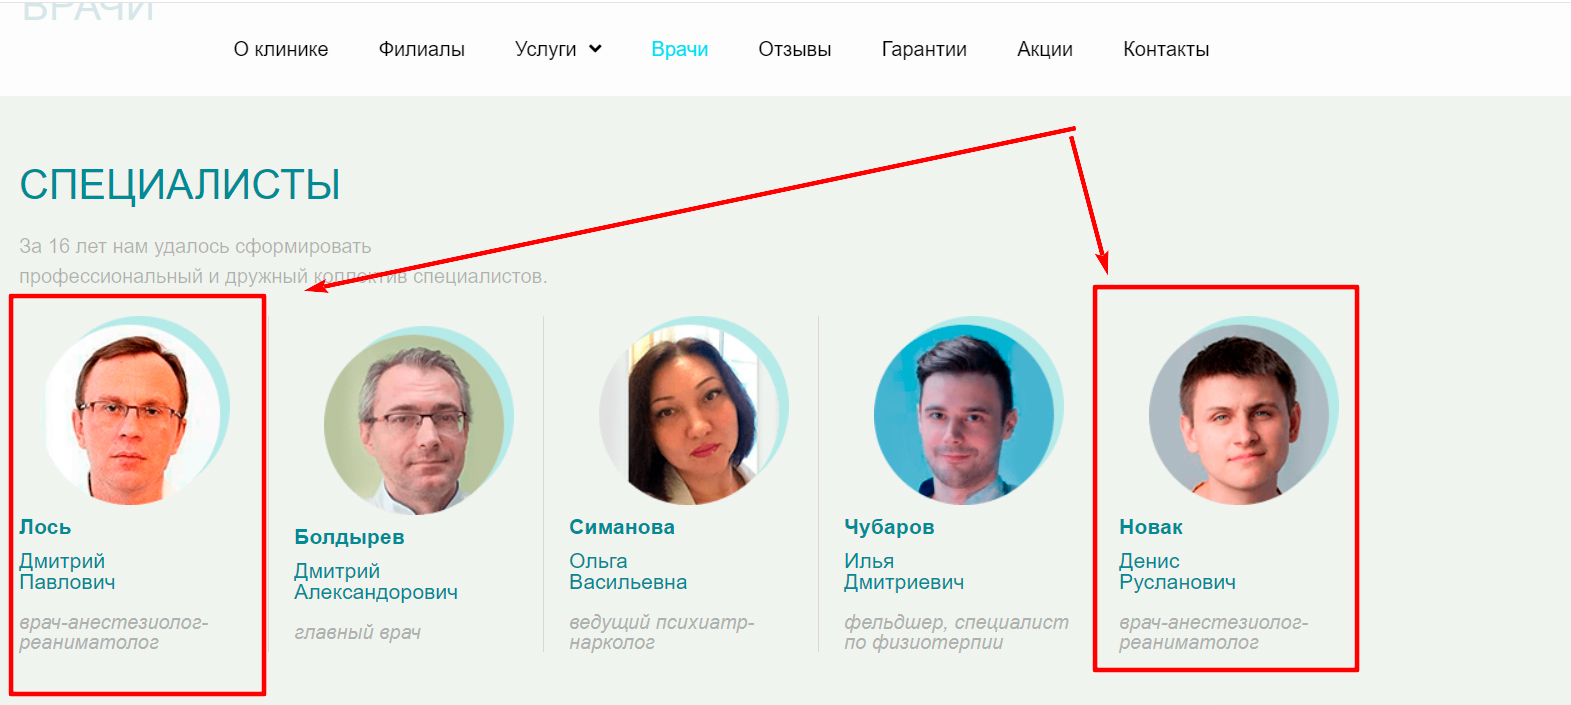
Task: Open the 'Отзывы' page
Action: [795, 49]
